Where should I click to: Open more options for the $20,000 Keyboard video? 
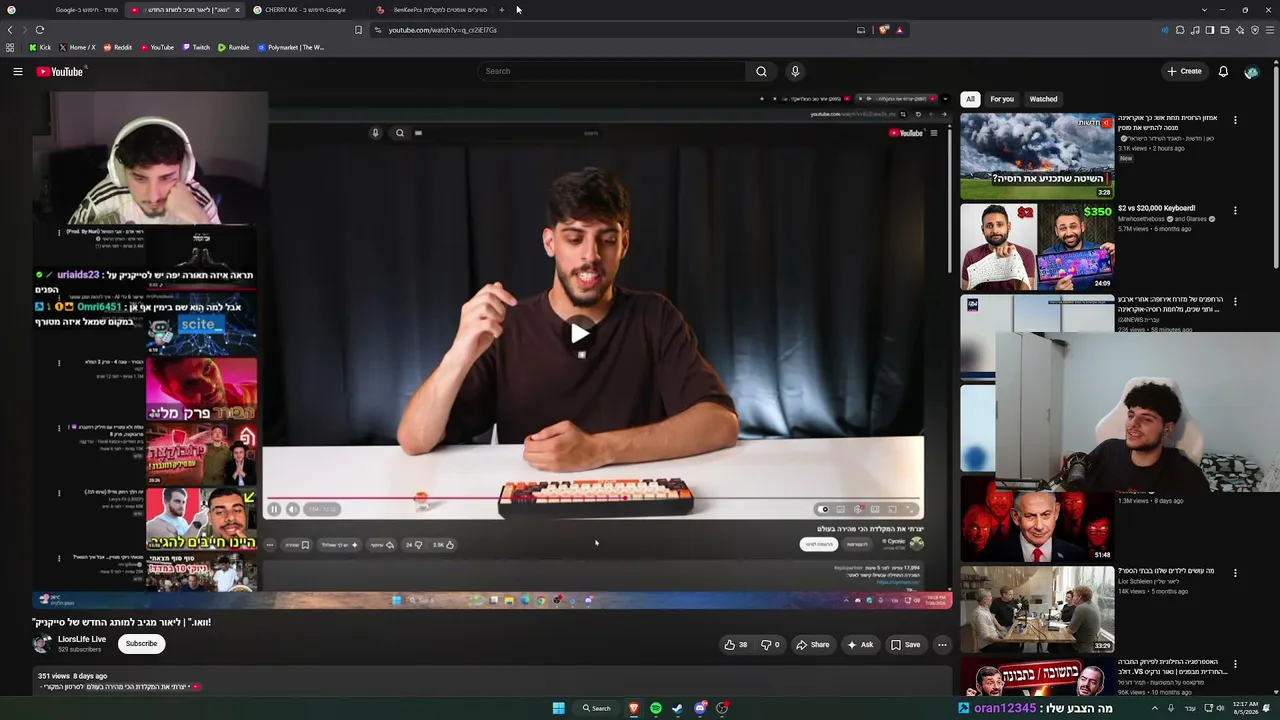pyautogui.click(x=1235, y=211)
